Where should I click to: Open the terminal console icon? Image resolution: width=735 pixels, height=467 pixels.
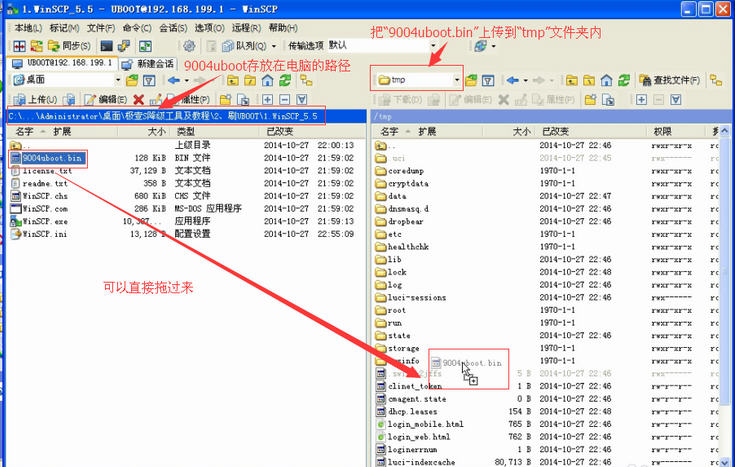(x=107, y=46)
